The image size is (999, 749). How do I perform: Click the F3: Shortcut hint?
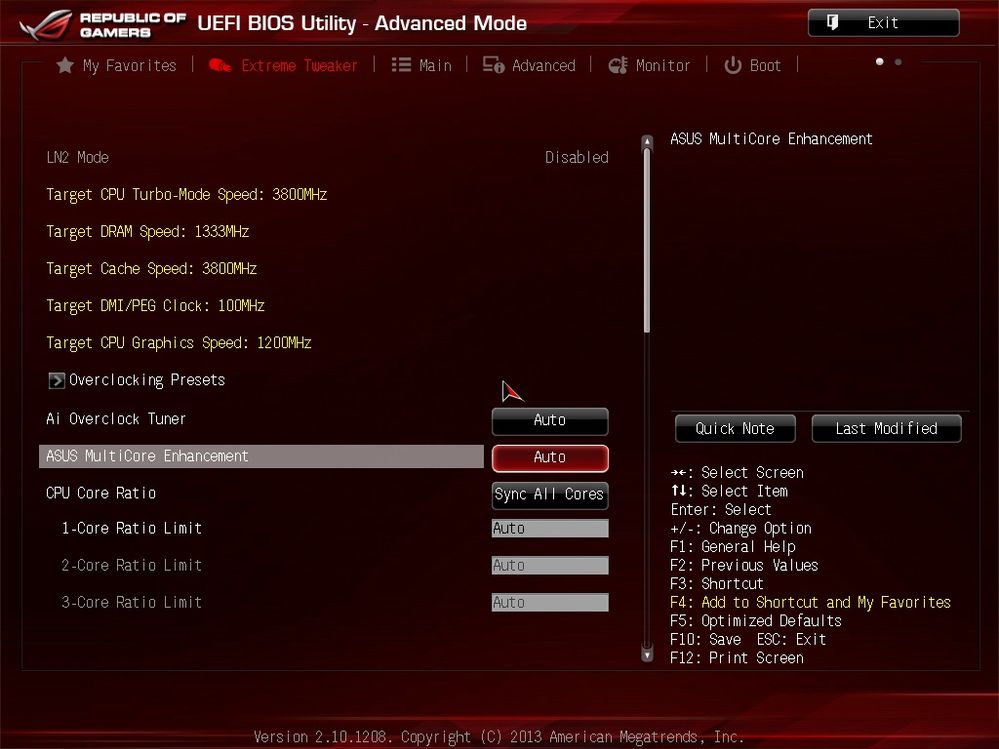coord(717,584)
